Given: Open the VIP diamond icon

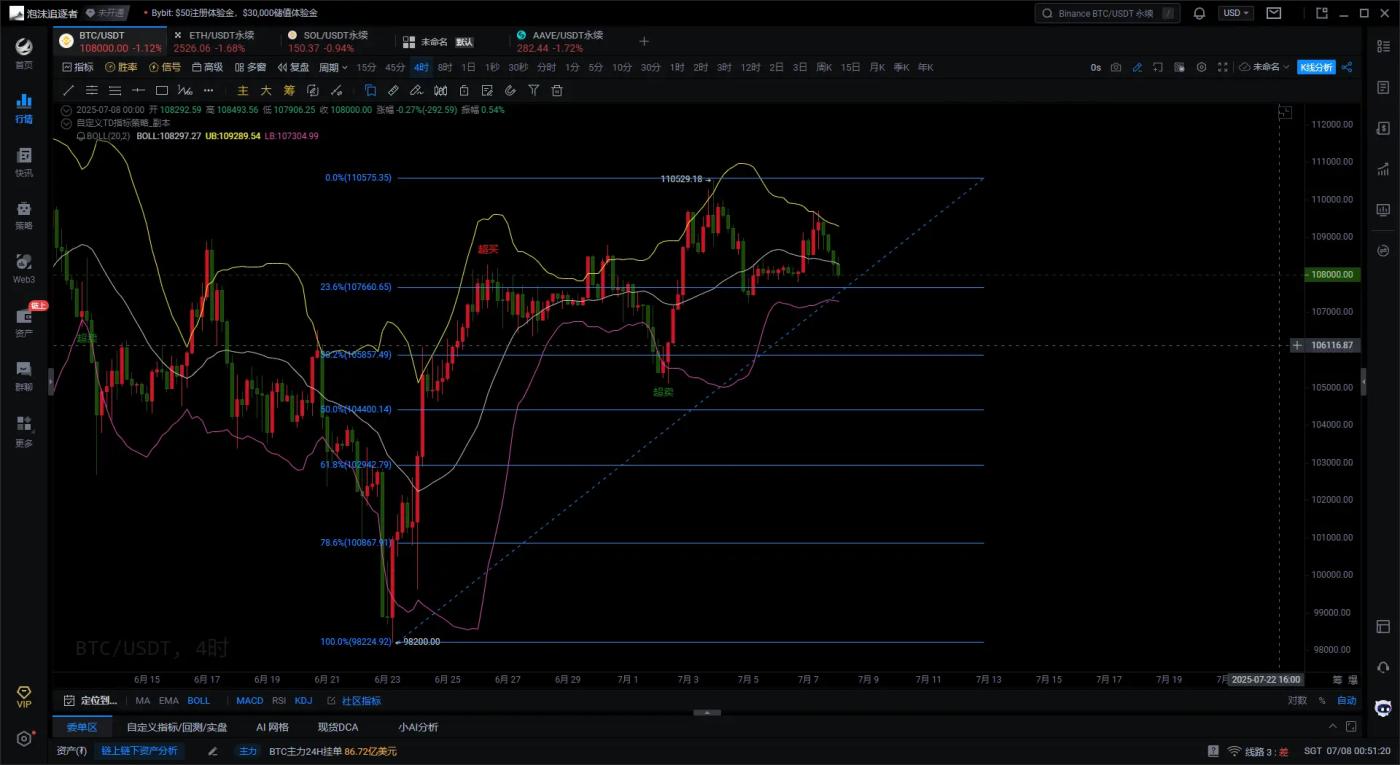Looking at the screenshot, I should (x=24, y=696).
